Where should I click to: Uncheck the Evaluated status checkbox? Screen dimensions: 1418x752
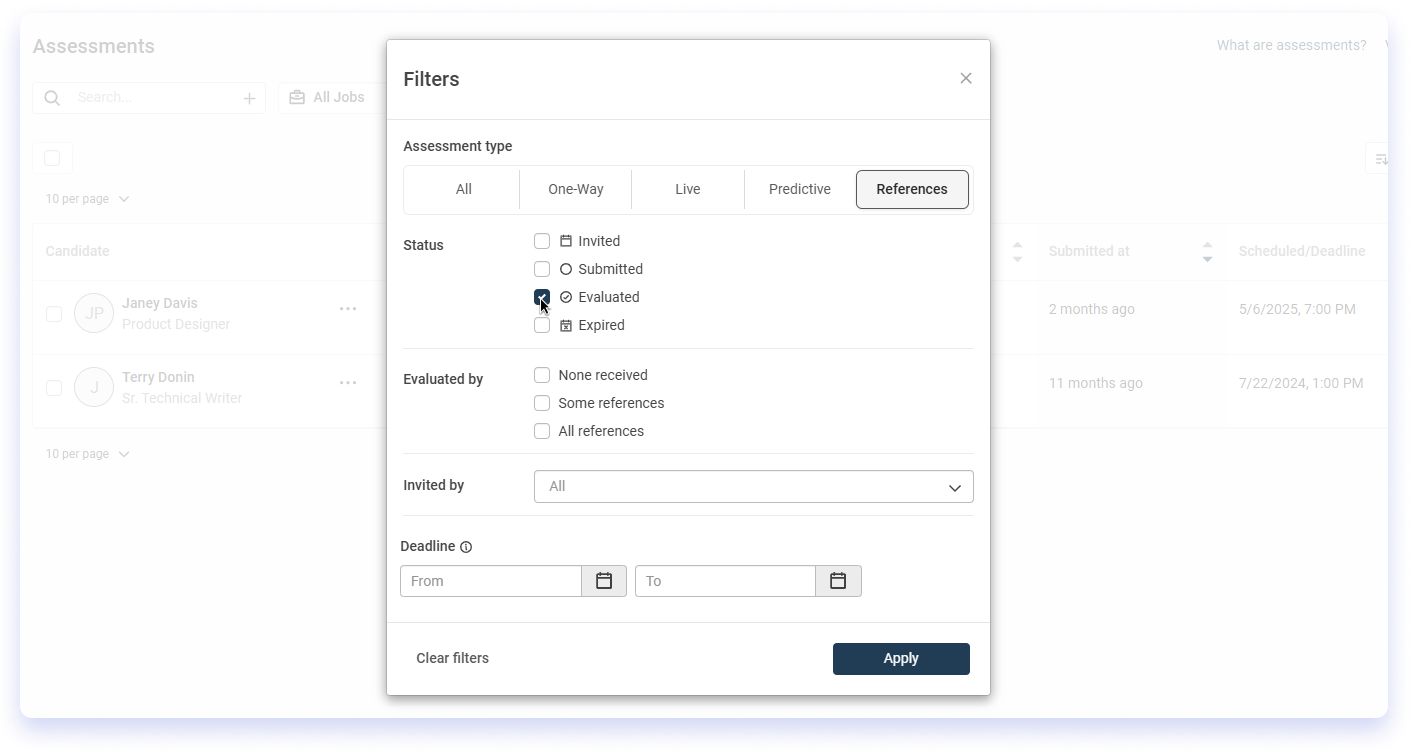click(542, 297)
